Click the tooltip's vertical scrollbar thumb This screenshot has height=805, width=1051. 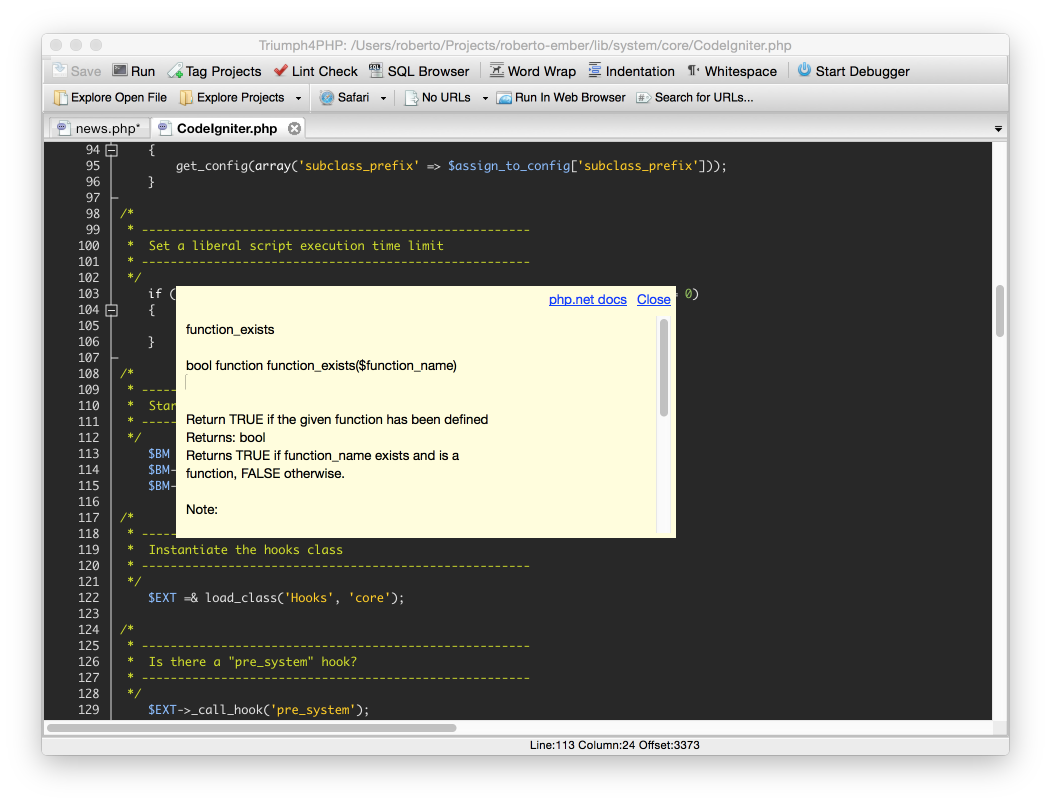click(664, 367)
